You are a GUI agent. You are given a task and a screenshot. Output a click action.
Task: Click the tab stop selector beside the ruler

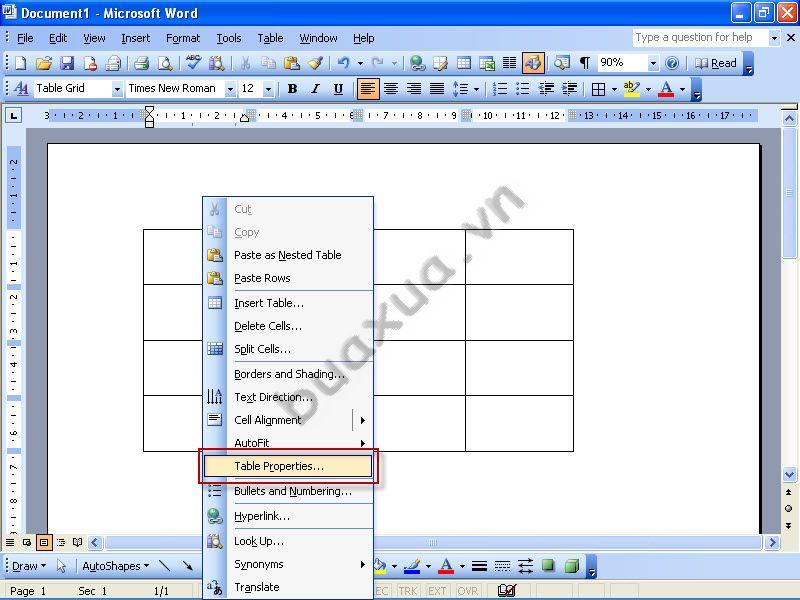[x=14, y=116]
